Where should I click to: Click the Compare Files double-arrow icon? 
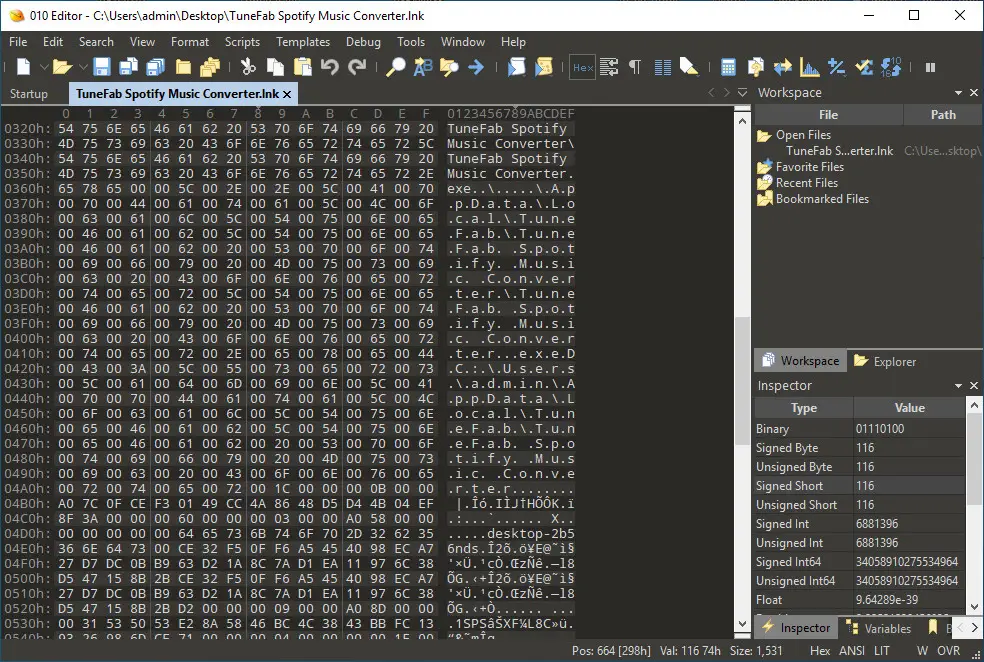783,67
